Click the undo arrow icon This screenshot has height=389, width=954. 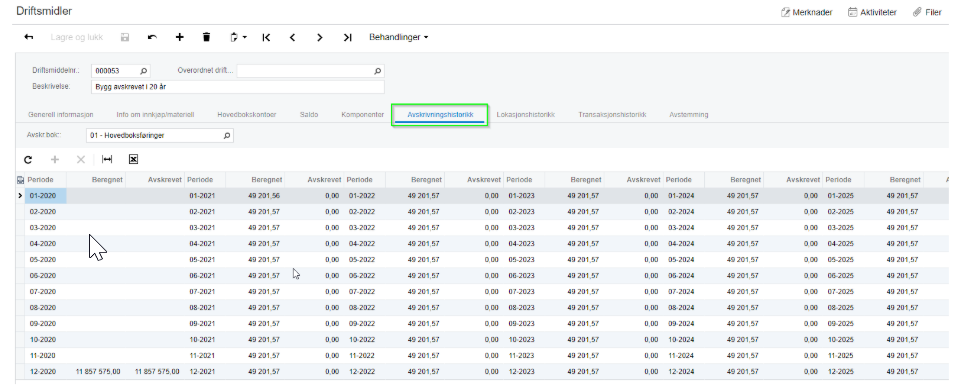click(x=152, y=37)
